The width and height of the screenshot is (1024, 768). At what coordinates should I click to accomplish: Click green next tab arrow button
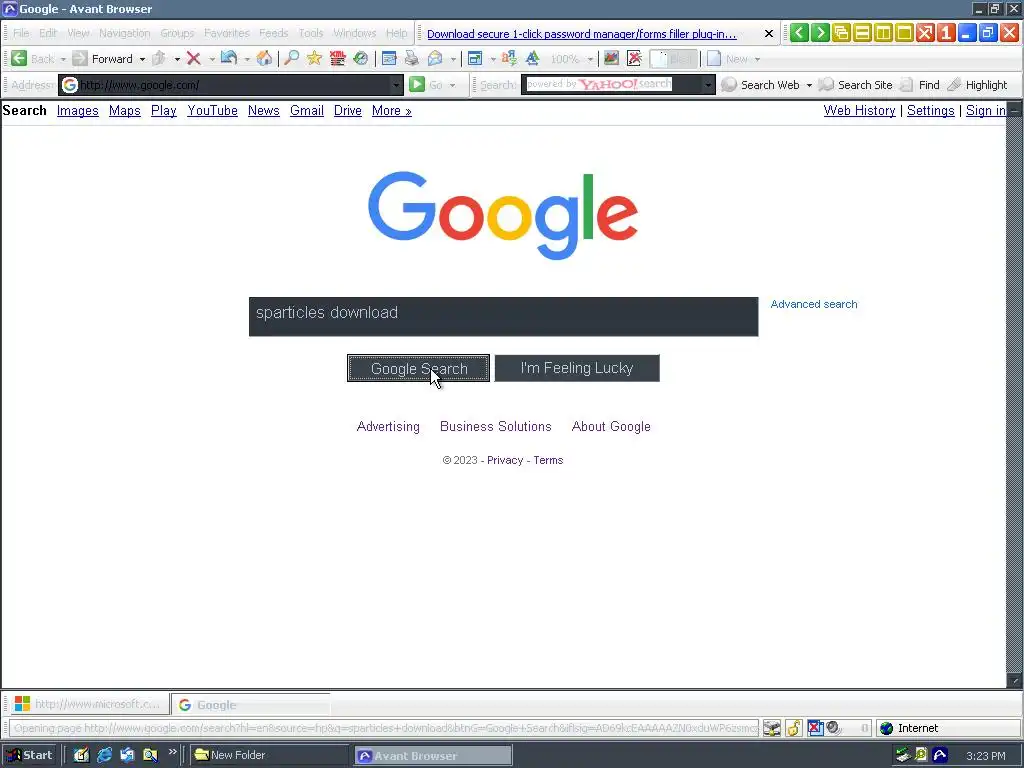[820, 33]
